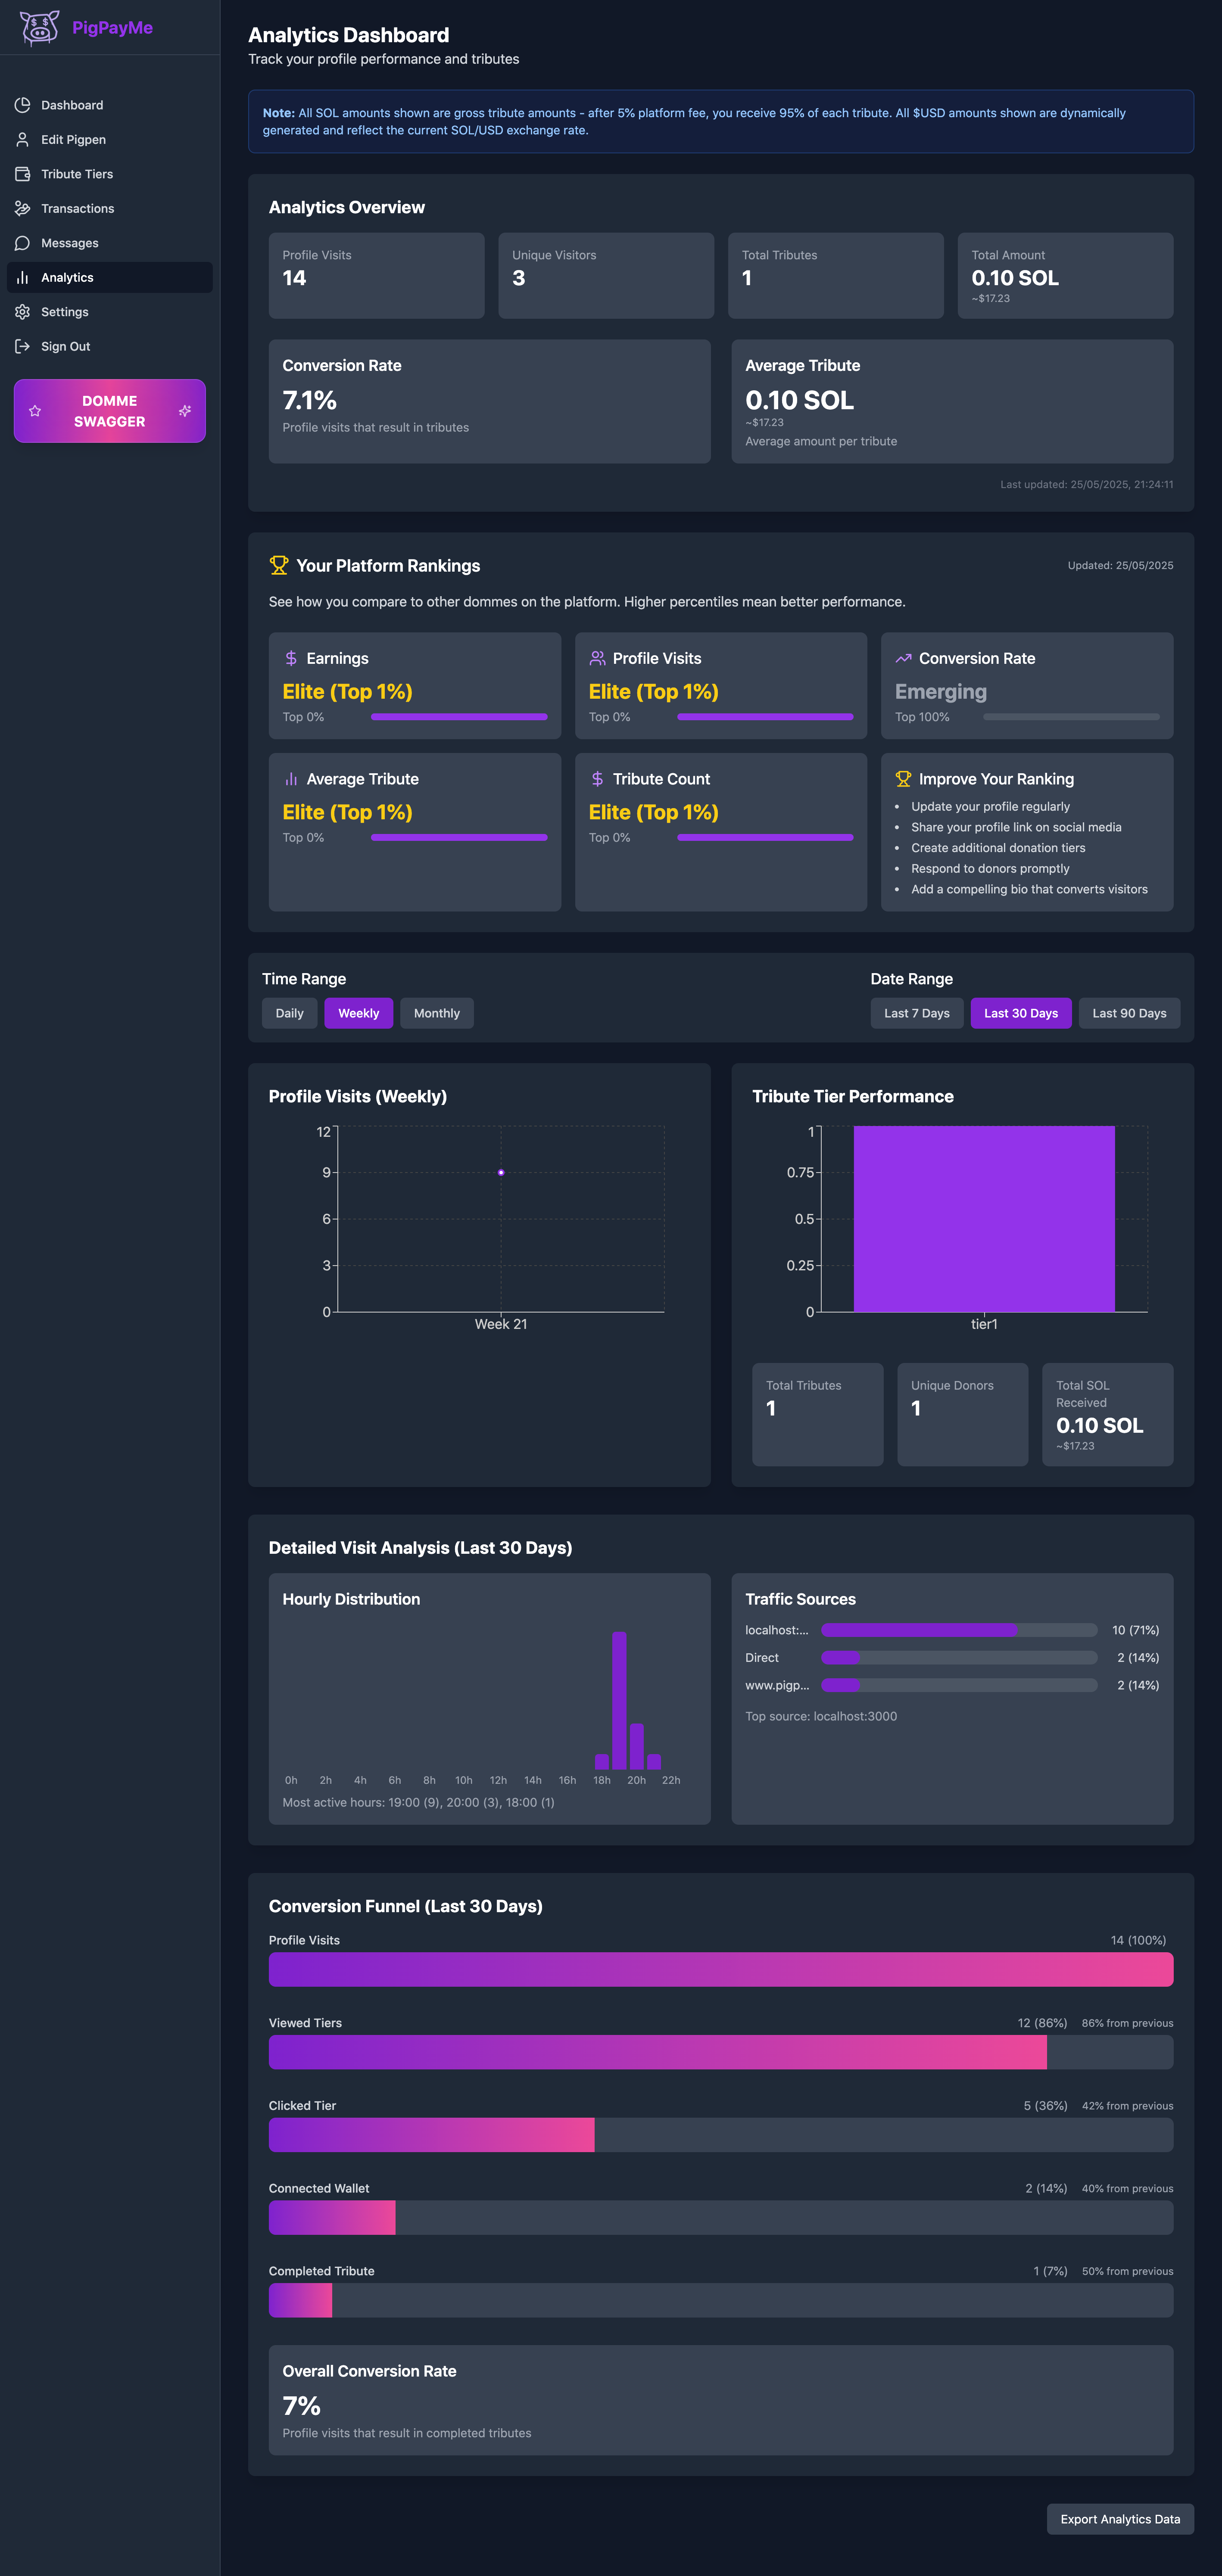1222x2576 pixels.
Task: Click the 7.1% Conversion Rate value
Action: (x=310, y=400)
